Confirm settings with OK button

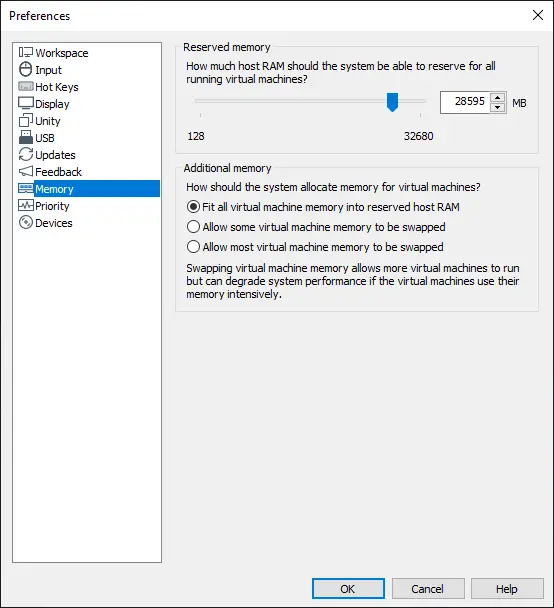[348, 589]
